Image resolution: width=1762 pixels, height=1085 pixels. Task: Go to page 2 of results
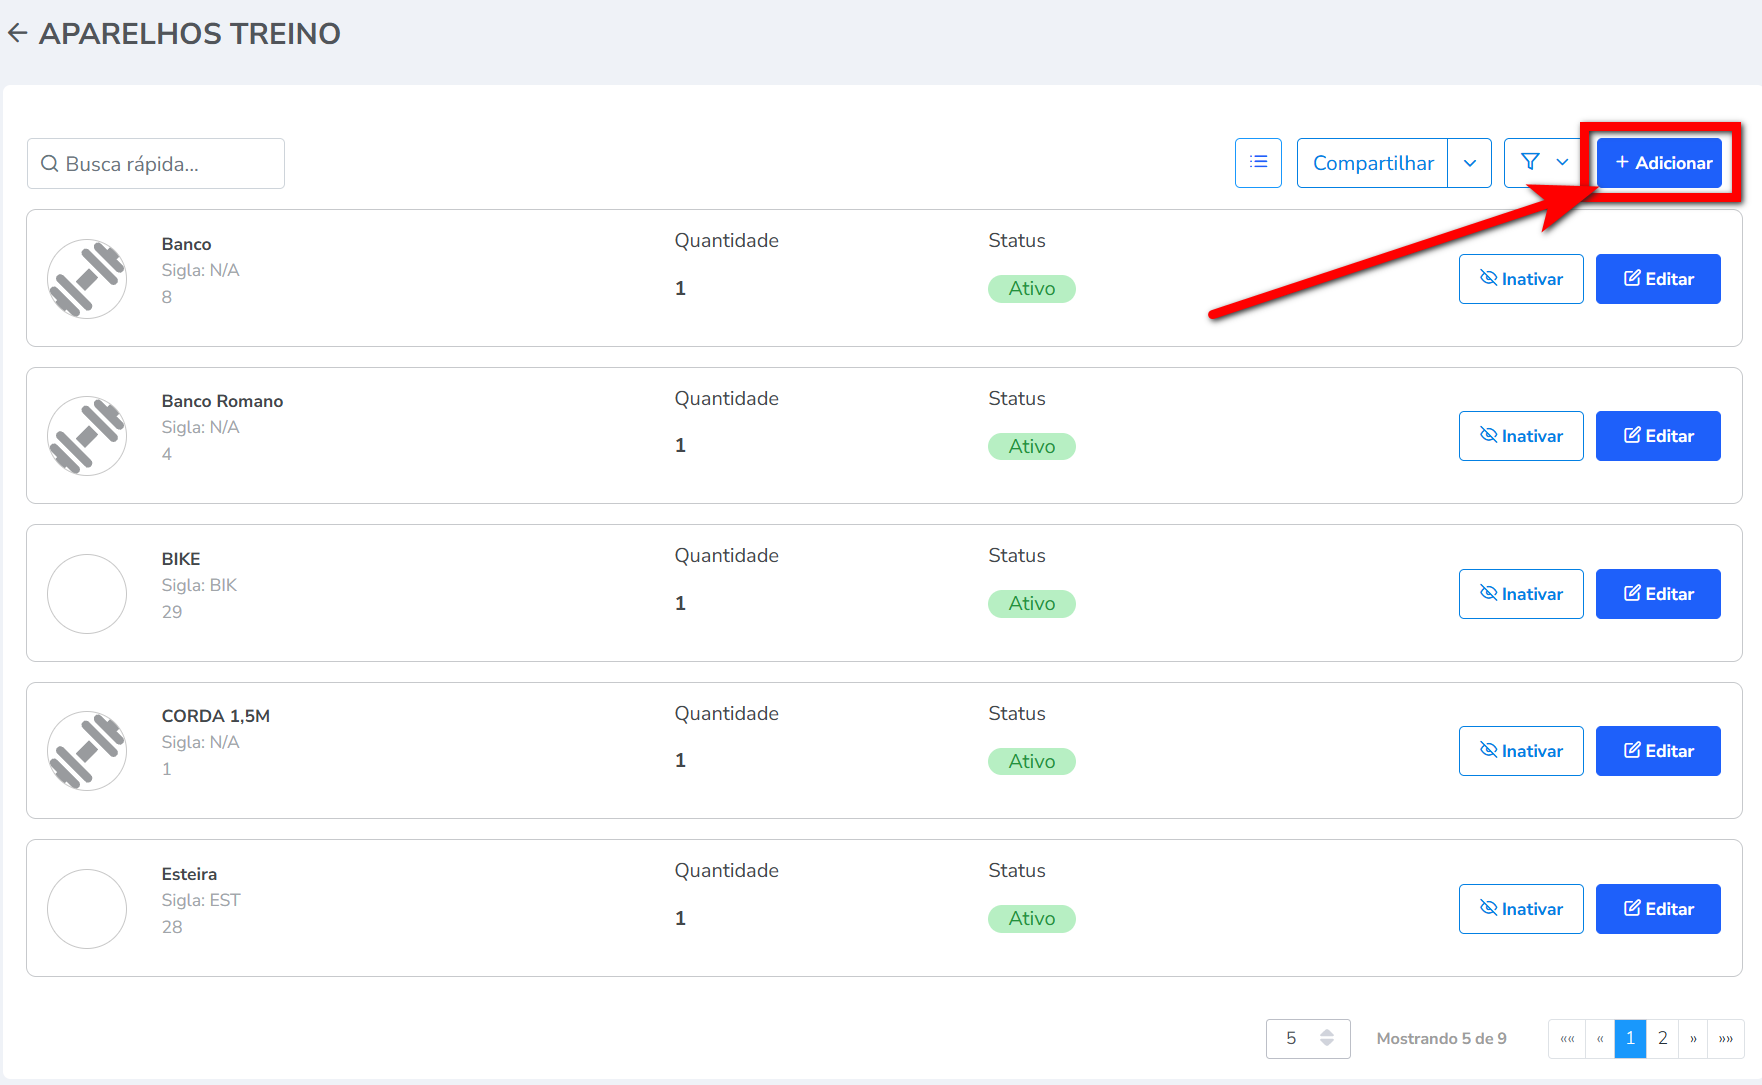point(1662,1038)
